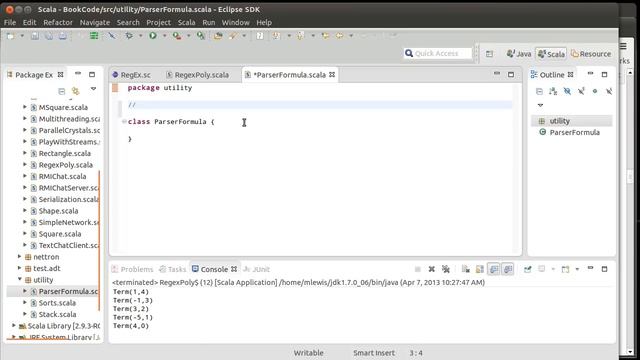Select Stack.scala in Package Explorer
The image size is (640, 360).
point(57,314)
